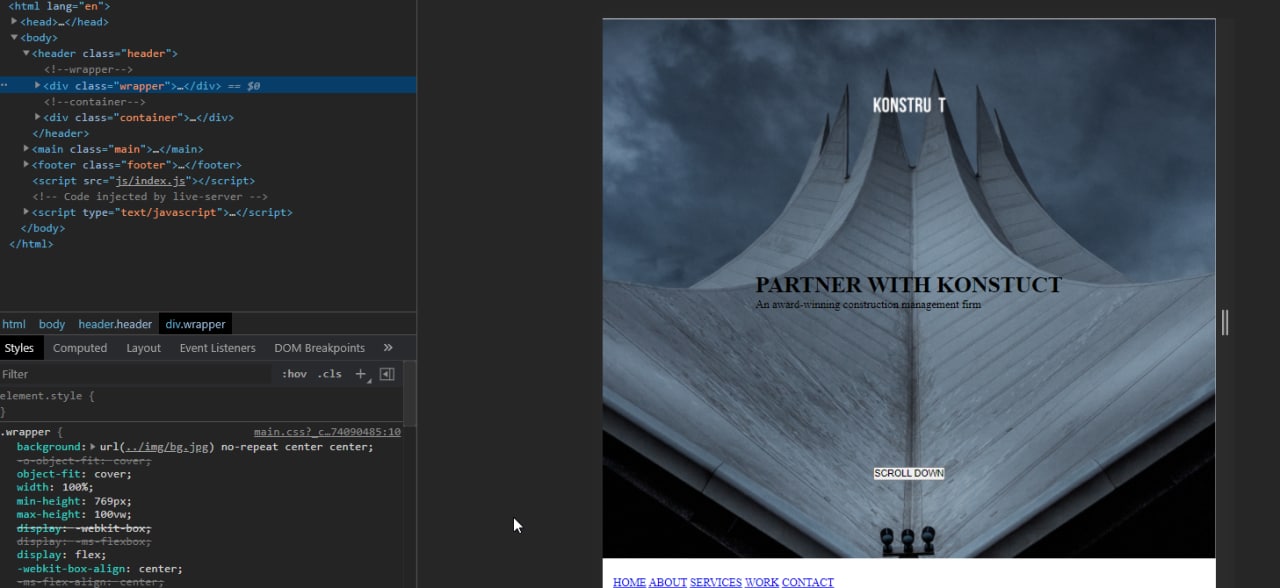Expand the background property shorthand triangle
The height and width of the screenshot is (588, 1280).
click(x=93, y=447)
